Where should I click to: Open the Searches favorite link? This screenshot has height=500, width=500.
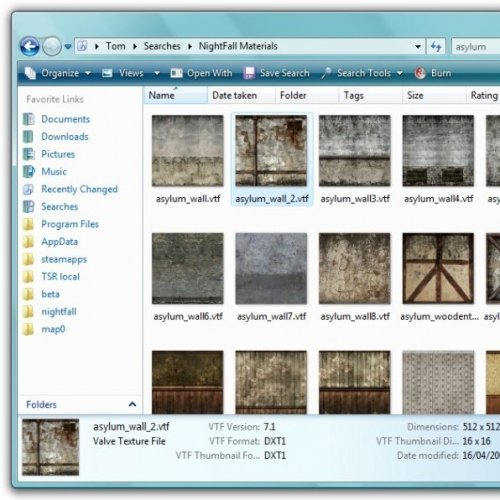pyautogui.click(x=60, y=206)
